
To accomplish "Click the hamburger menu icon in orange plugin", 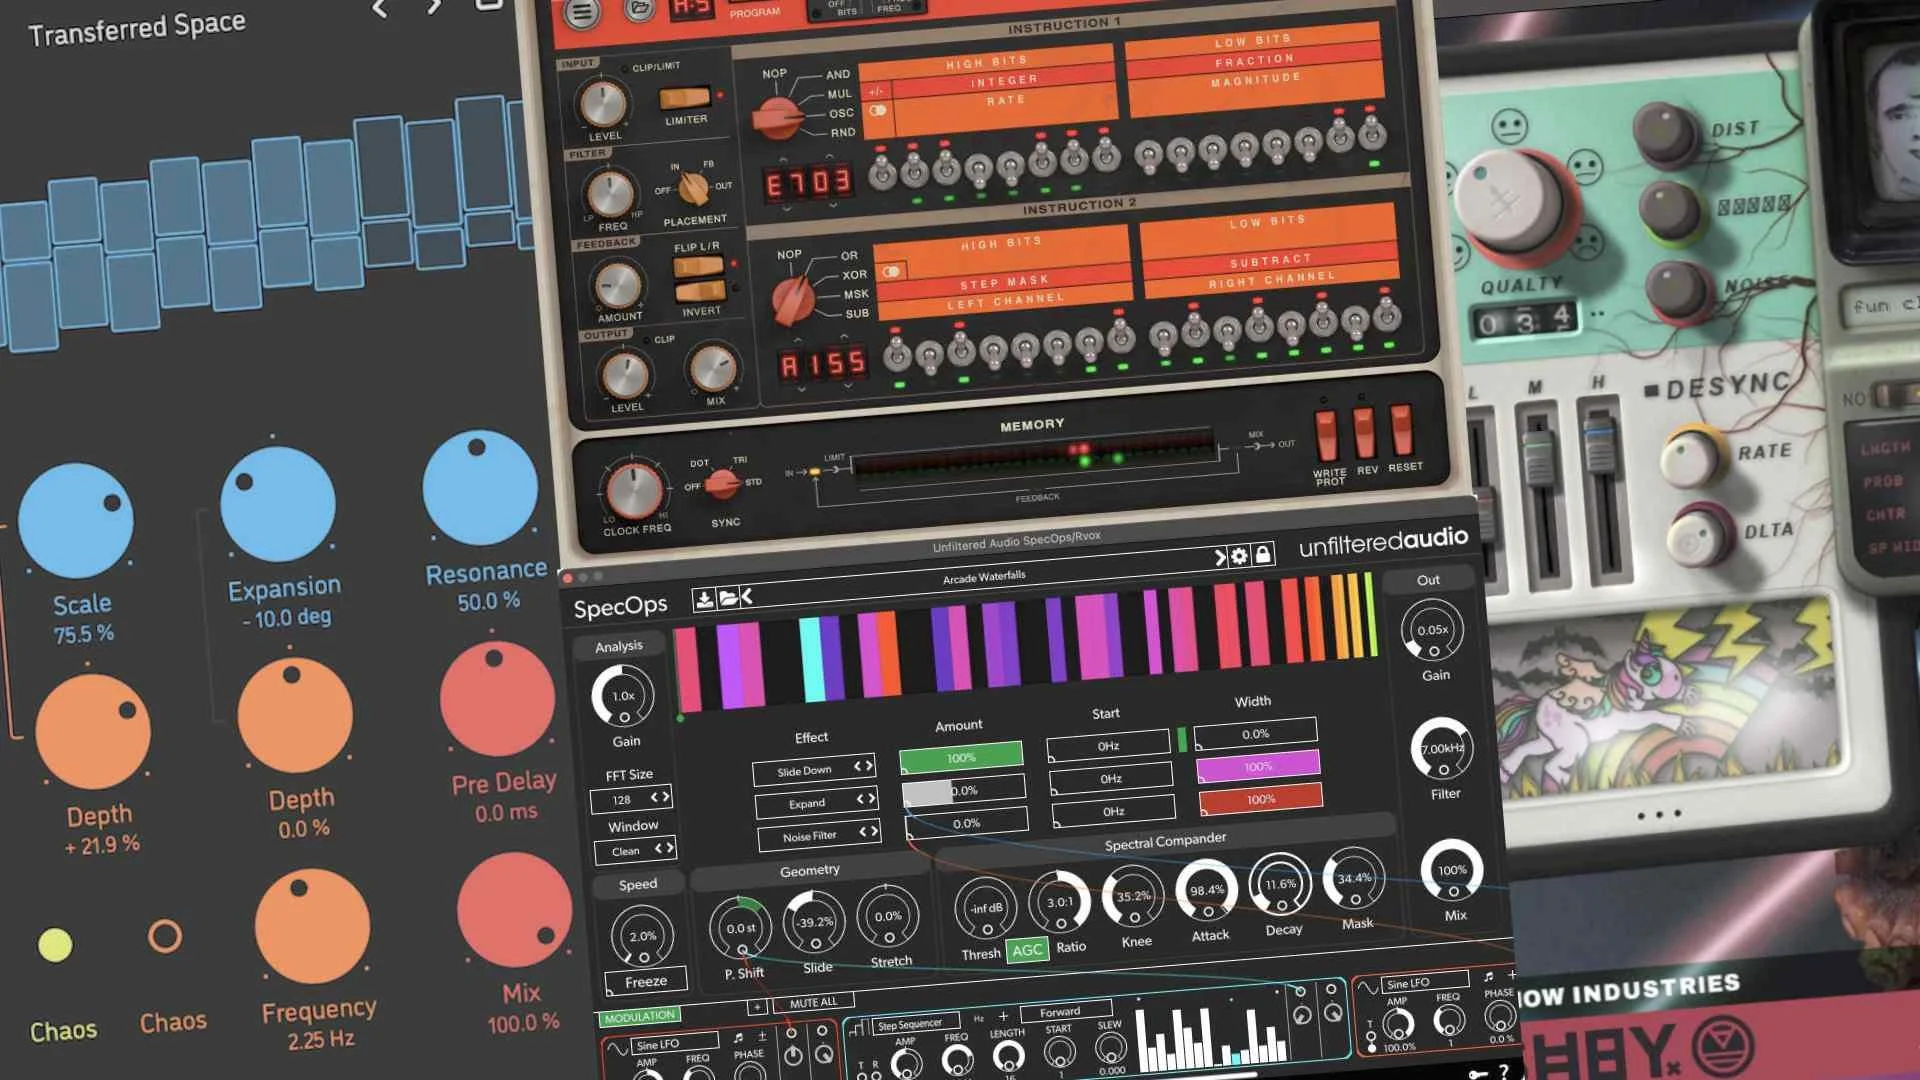I will click(x=583, y=13).
